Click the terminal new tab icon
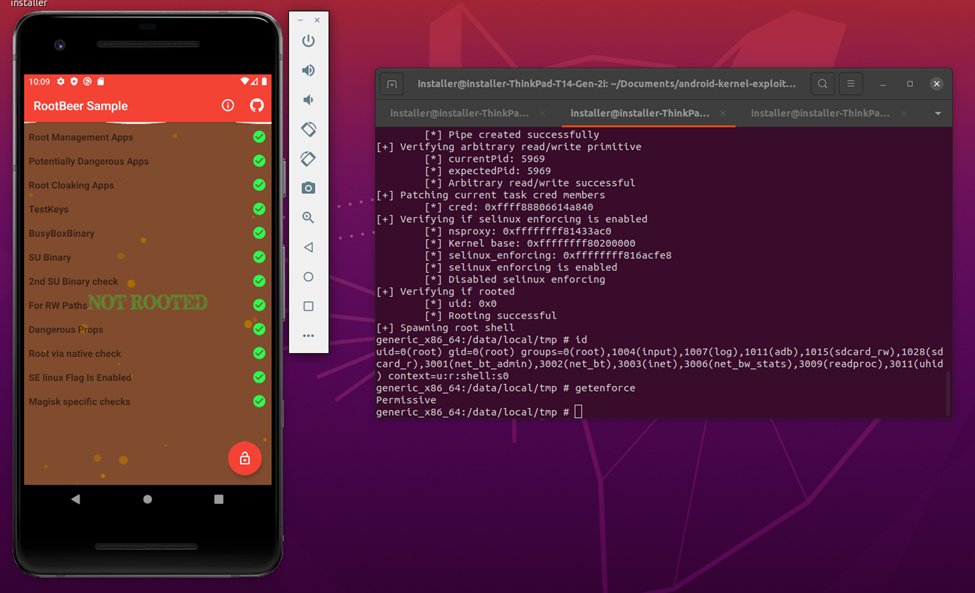The image size is (975, 593). (392, 84)
